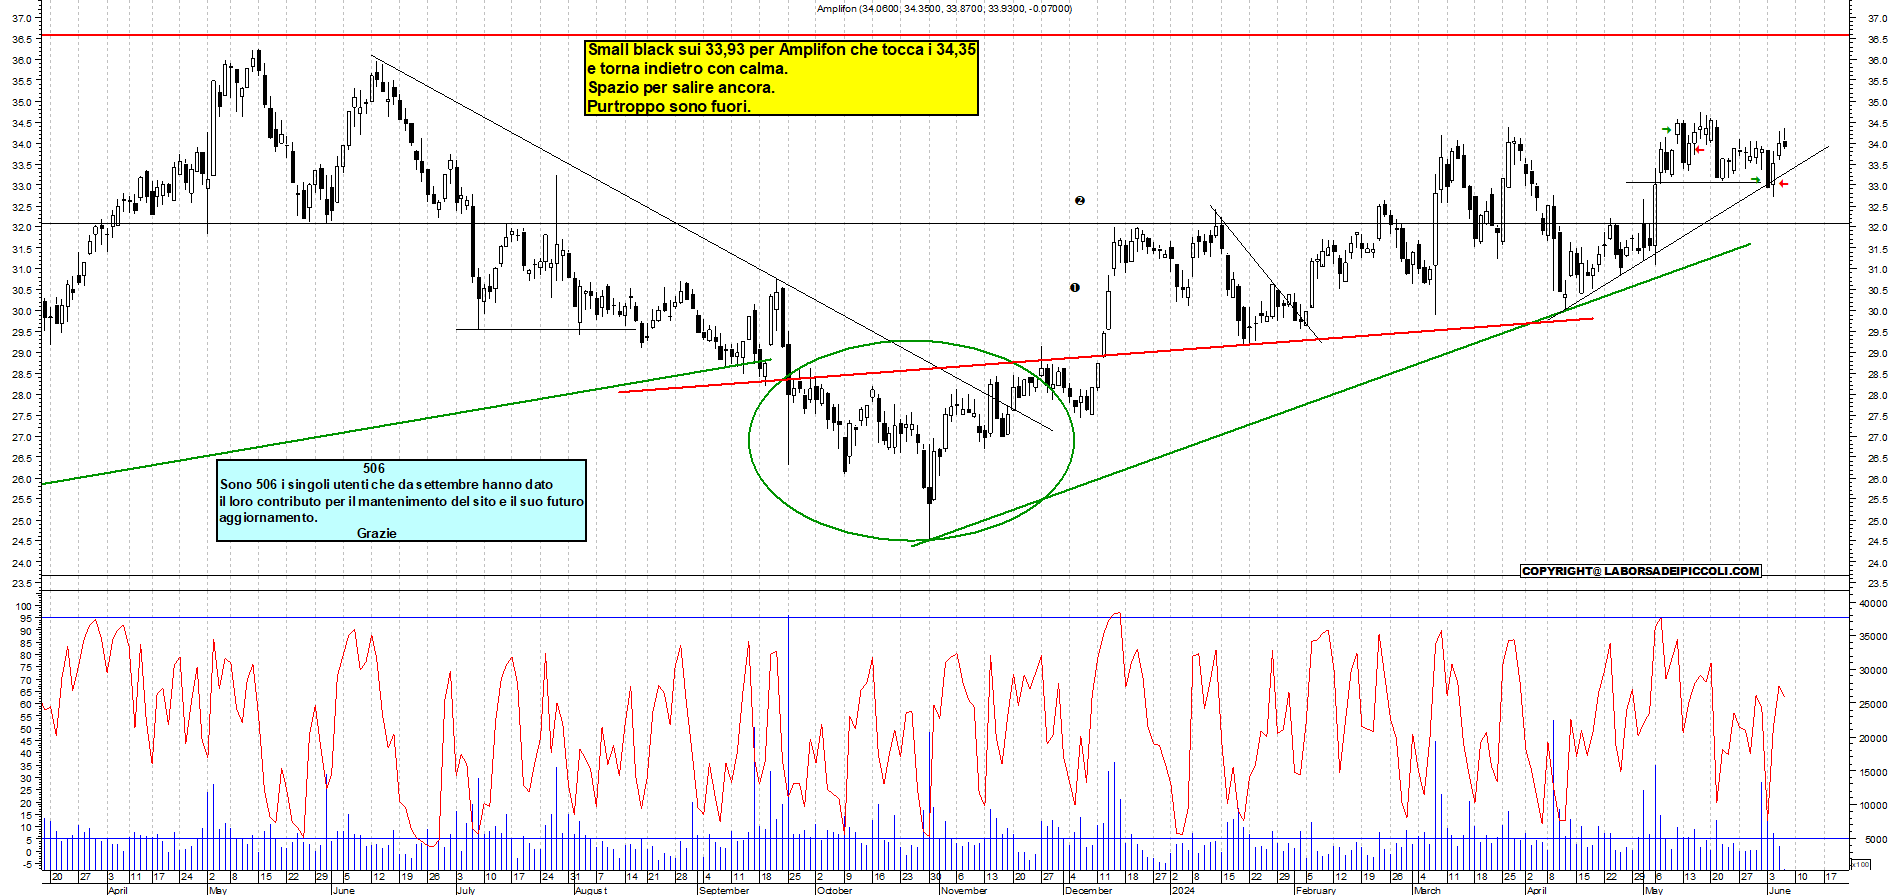Viewport: 1890px width, 895px height.
Task: Click the 10000 volume scale value
Action: click(1872, 806)
